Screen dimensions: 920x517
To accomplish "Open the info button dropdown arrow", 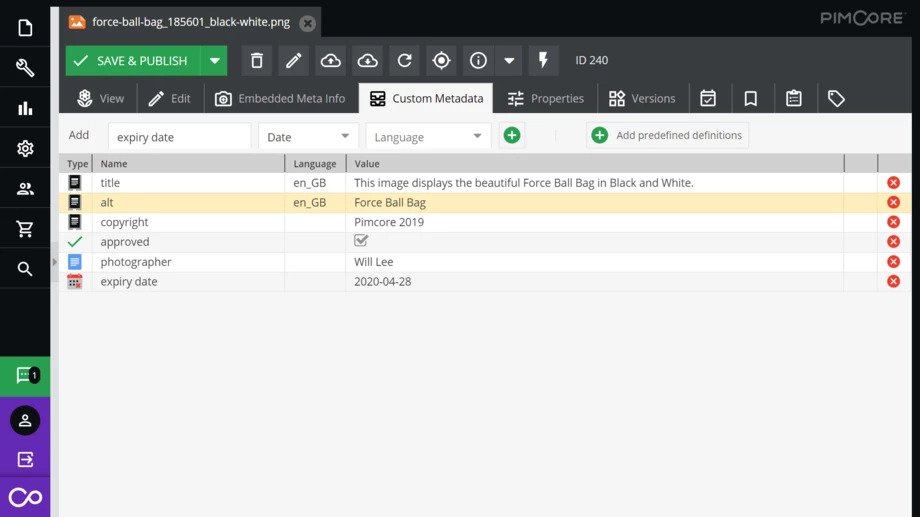I will click(509, 60).
